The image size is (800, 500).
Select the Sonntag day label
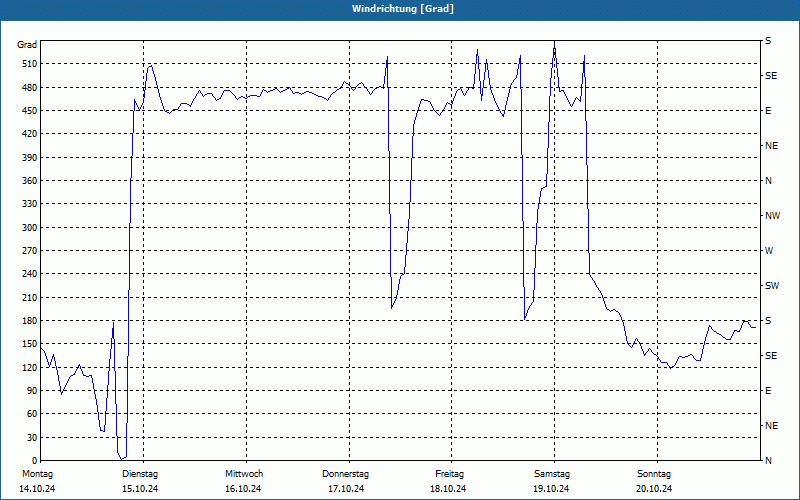pos(654,474)
